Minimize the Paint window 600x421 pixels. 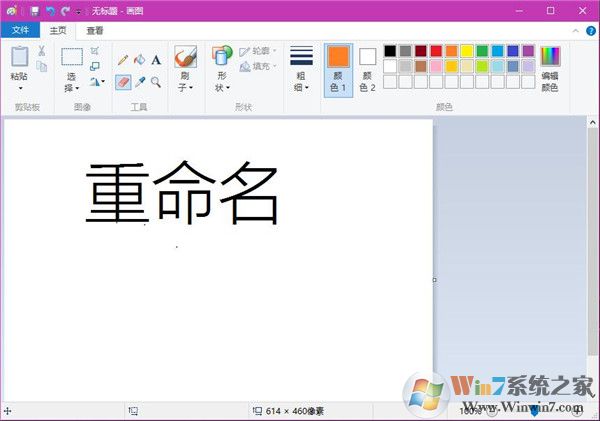(519, 11)
